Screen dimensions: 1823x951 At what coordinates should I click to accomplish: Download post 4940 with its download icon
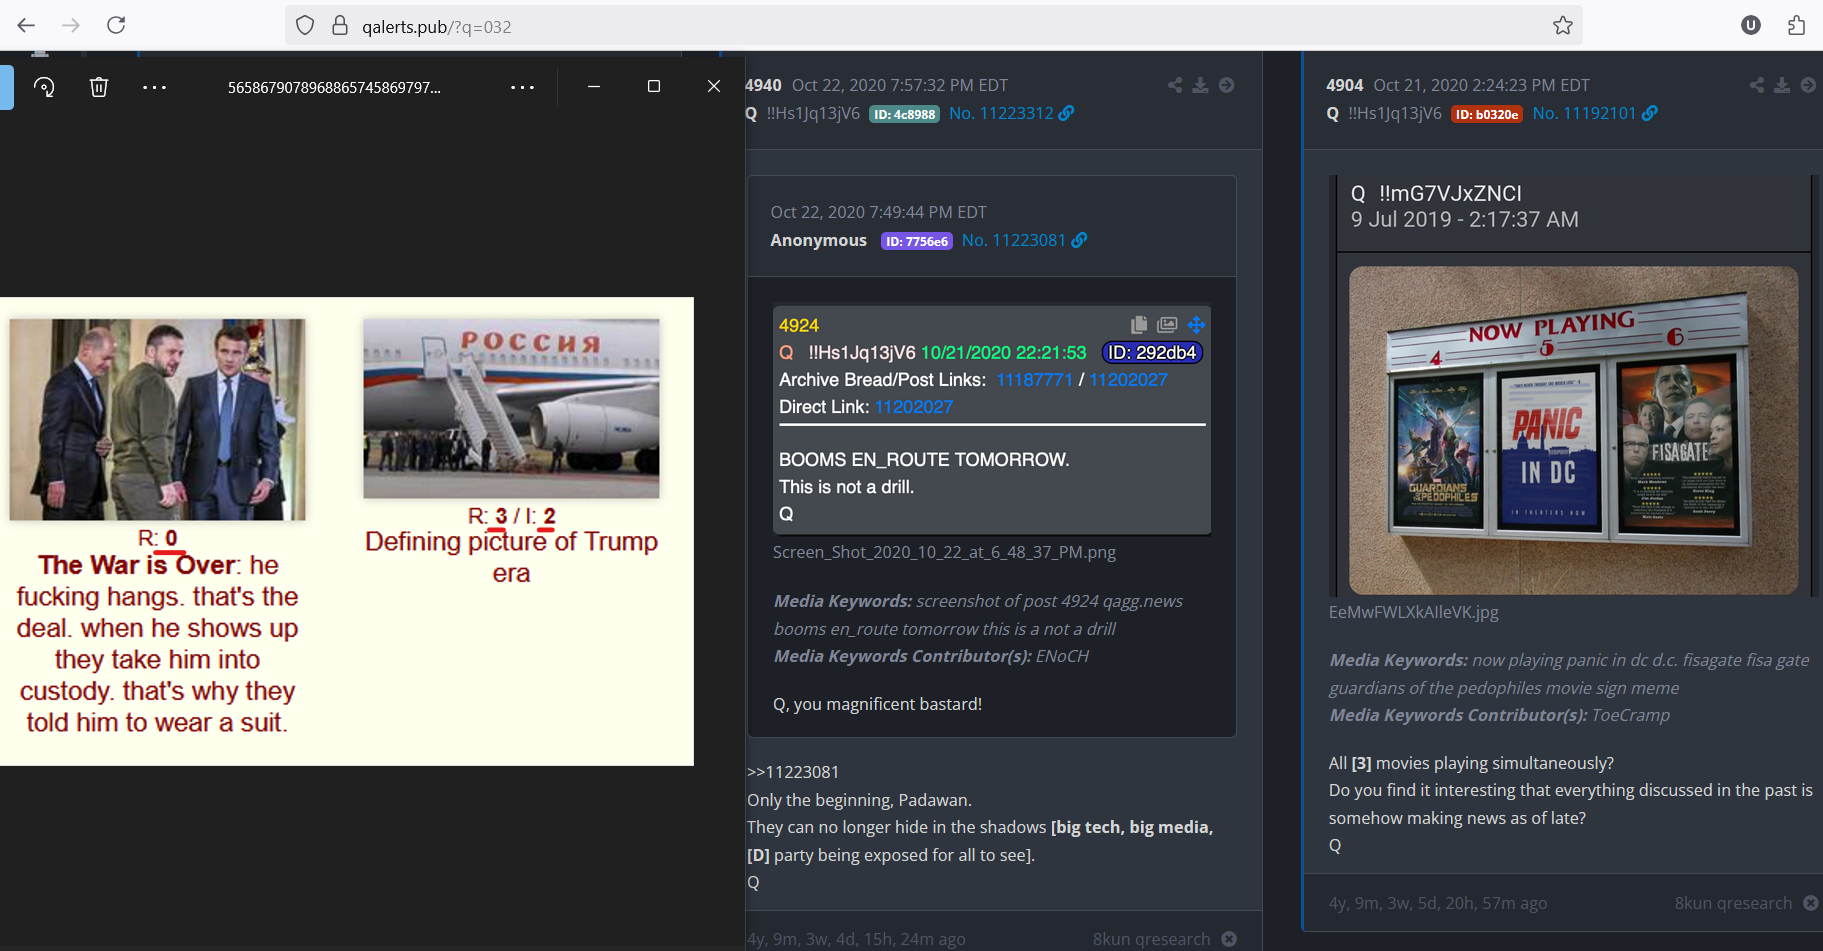tap(1200, 85)
